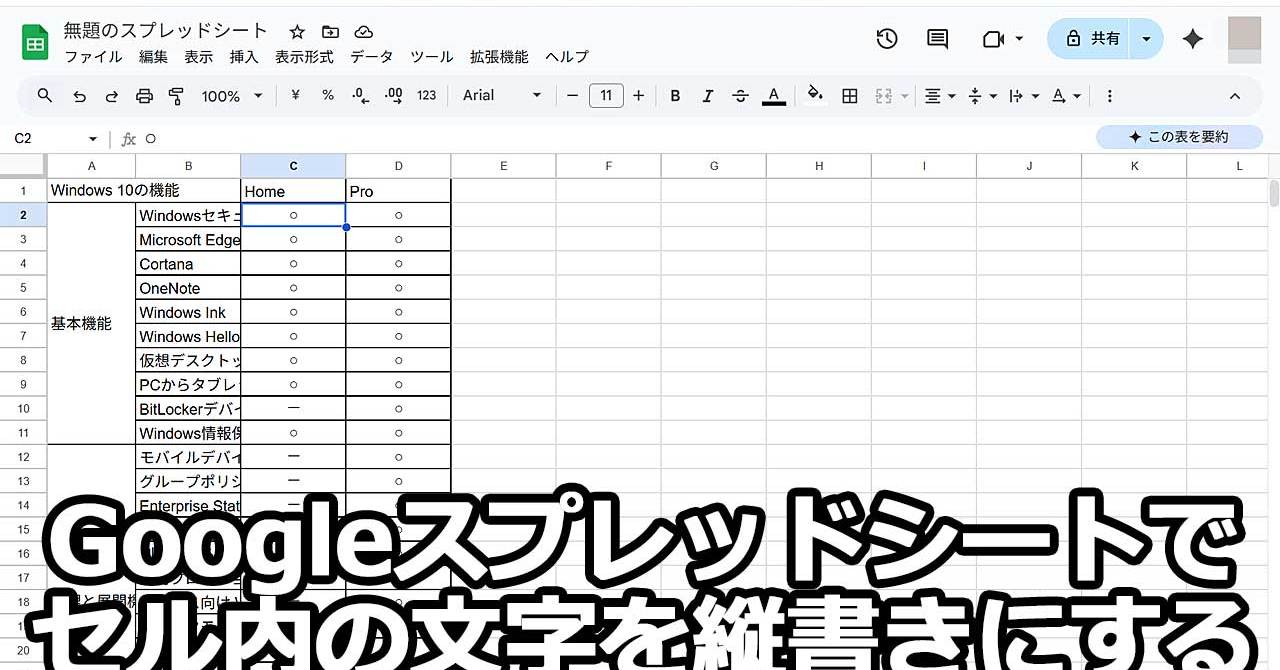Click the print icon
This screenshot has height=670, width=1280.
coord(144,96)
